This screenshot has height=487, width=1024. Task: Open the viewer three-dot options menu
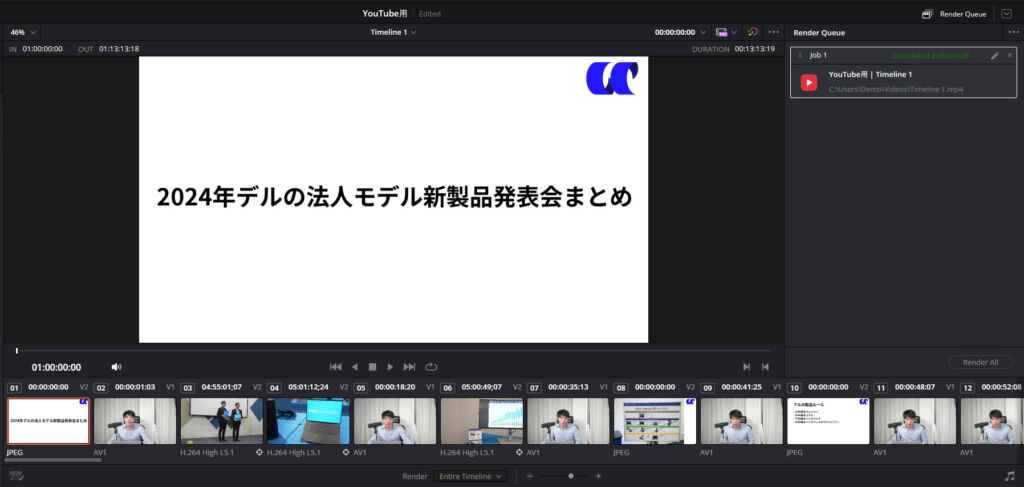[773, 32]
